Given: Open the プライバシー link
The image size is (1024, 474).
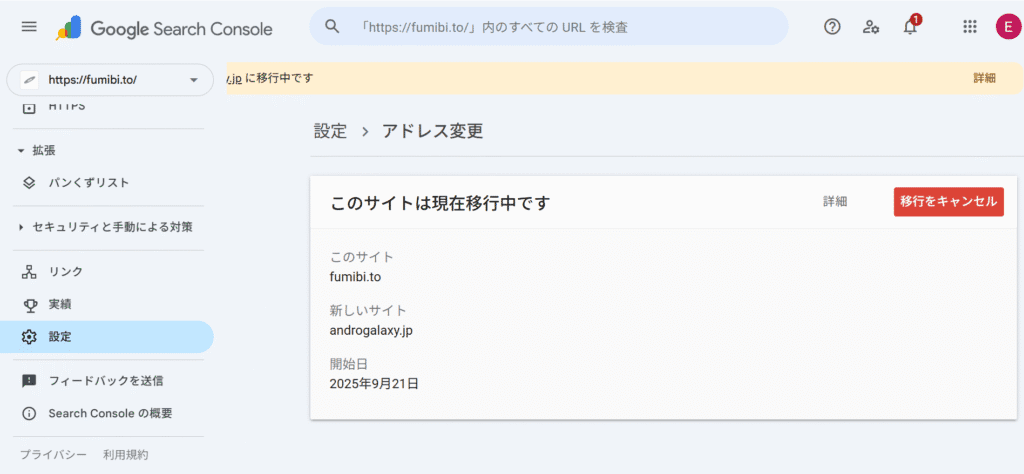Looking at the screenshot, I should click(x=53, y=454).
